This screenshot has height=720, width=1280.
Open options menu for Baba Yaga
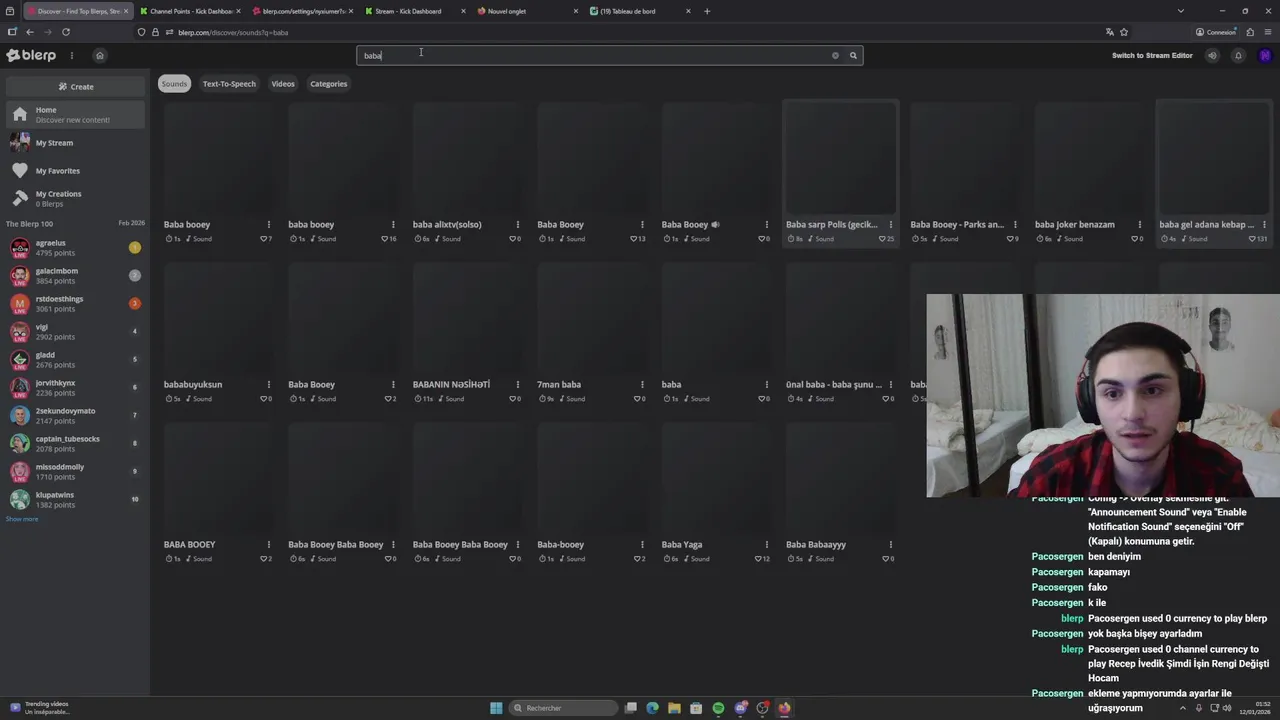click(x=766, y=544)
